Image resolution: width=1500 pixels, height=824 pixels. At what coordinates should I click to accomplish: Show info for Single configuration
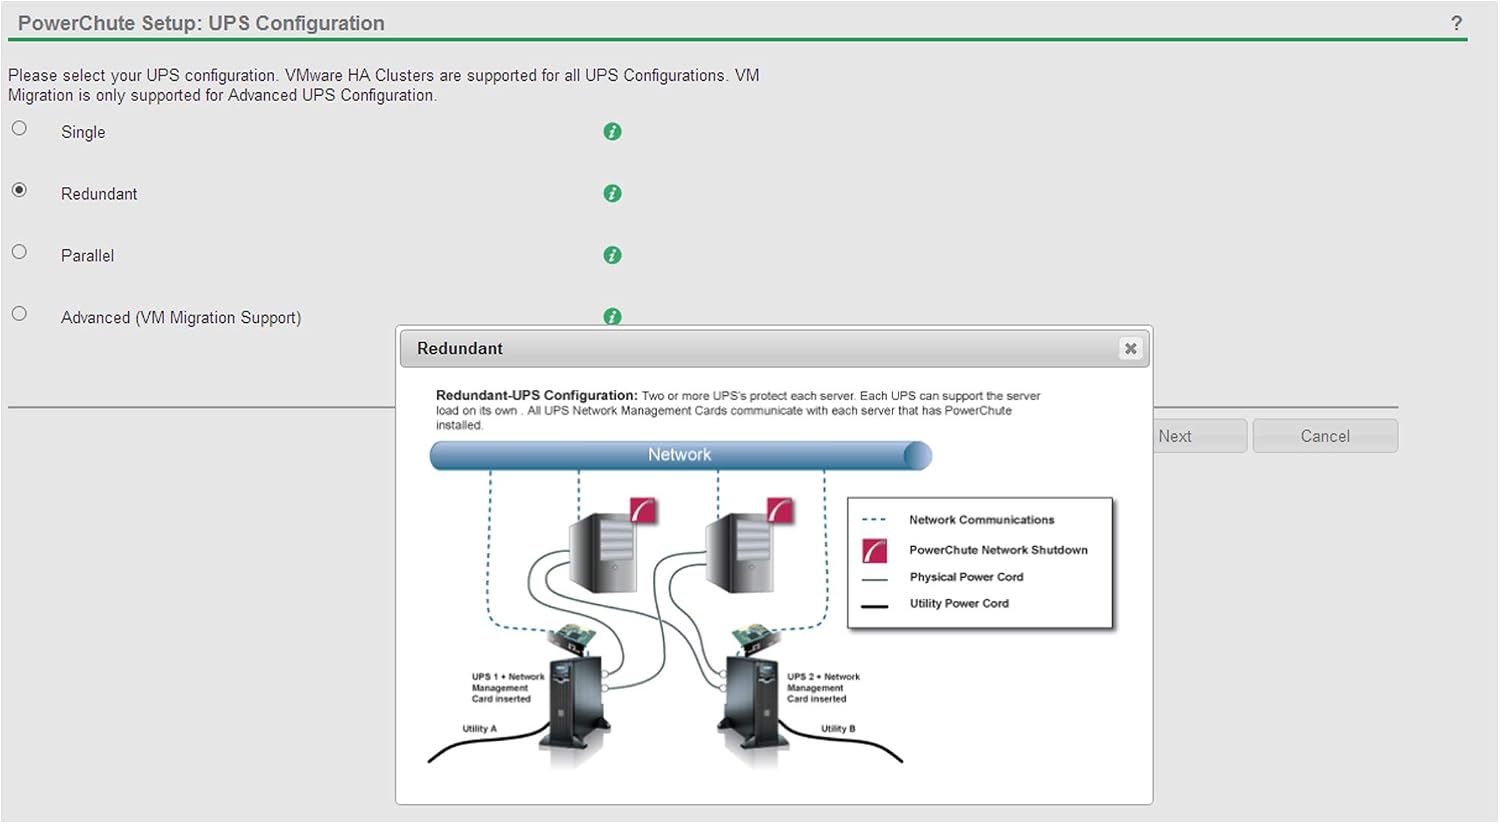(613, 132)
